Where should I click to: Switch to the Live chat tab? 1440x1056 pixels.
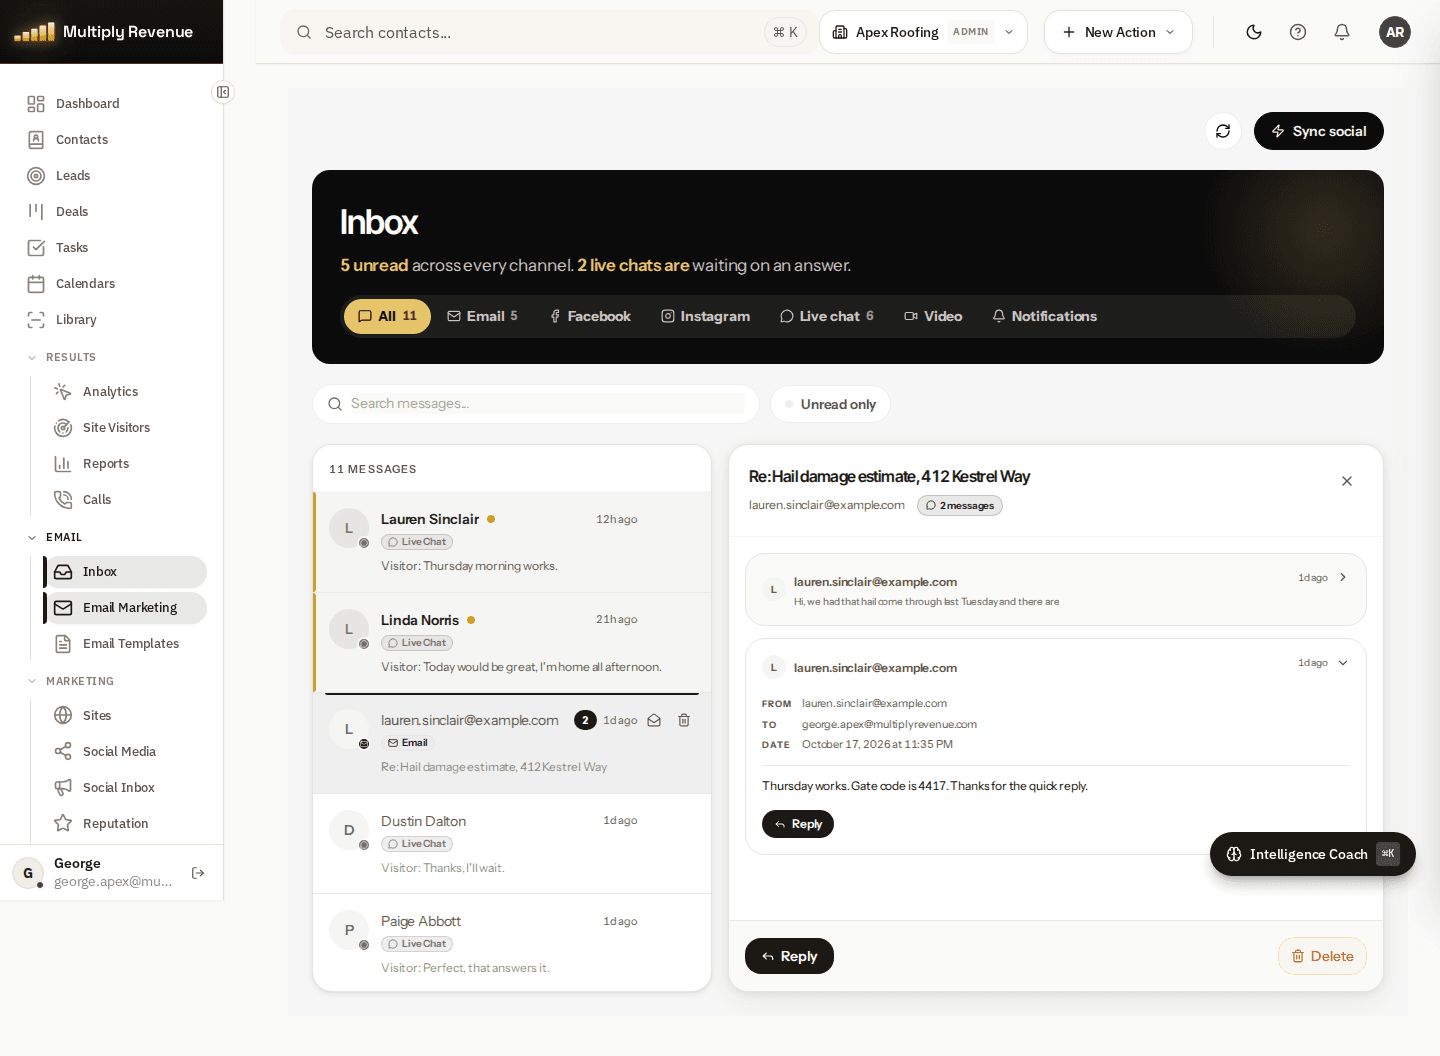tap(826, 316)
